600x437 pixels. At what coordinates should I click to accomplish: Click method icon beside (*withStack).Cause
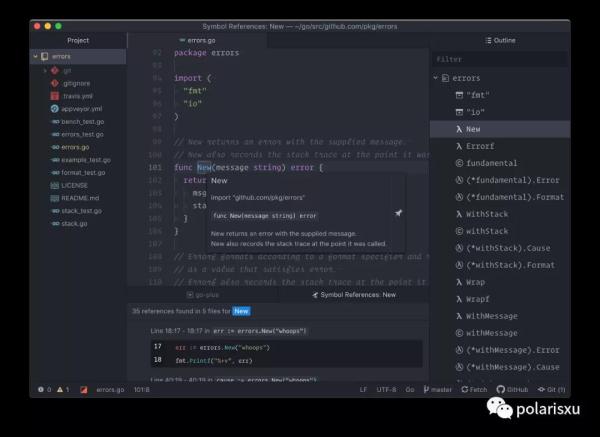459,248
